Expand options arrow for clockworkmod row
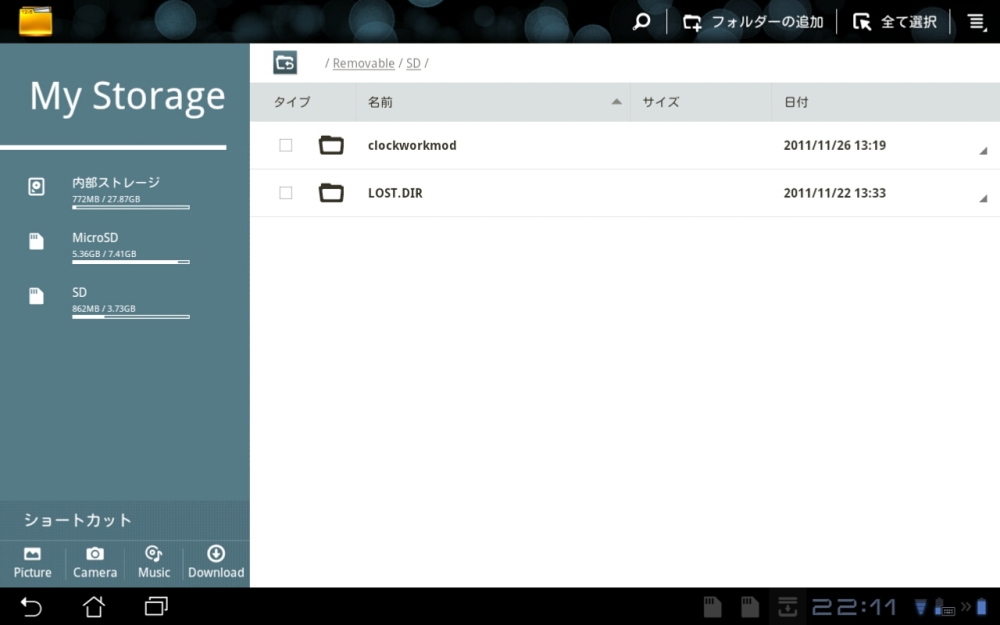 click(982, 151)
